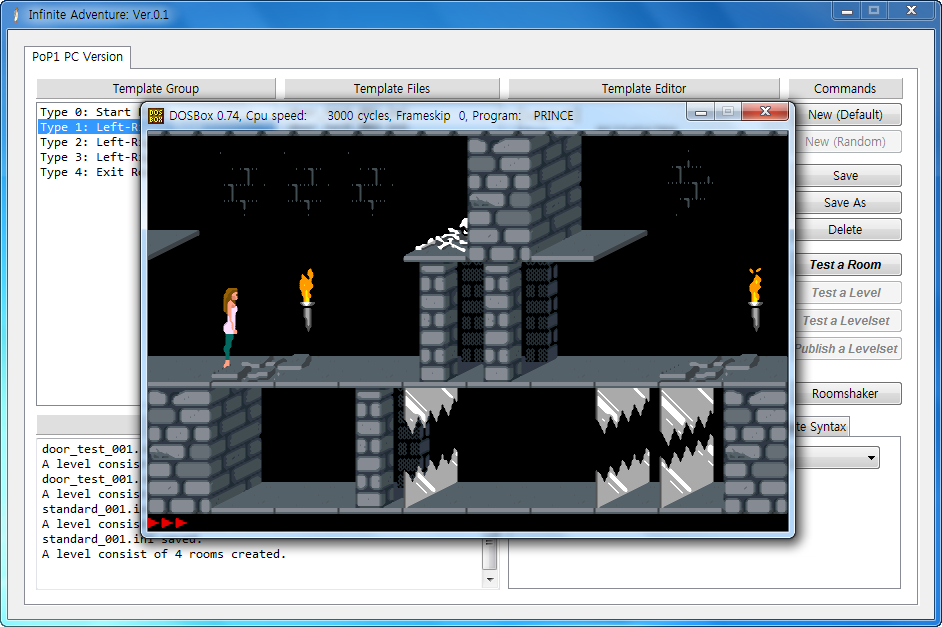The width and height of the screenshot is (942, 627).
Task: Close the DOSBox window
Action: [x=765, y=112]
